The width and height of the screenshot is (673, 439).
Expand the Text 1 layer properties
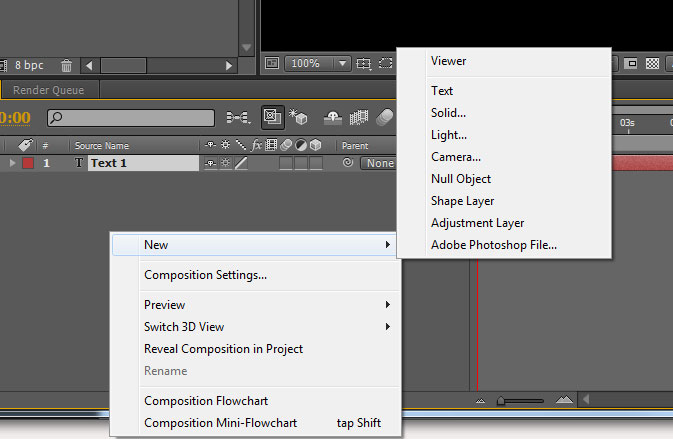click(12, 163)
